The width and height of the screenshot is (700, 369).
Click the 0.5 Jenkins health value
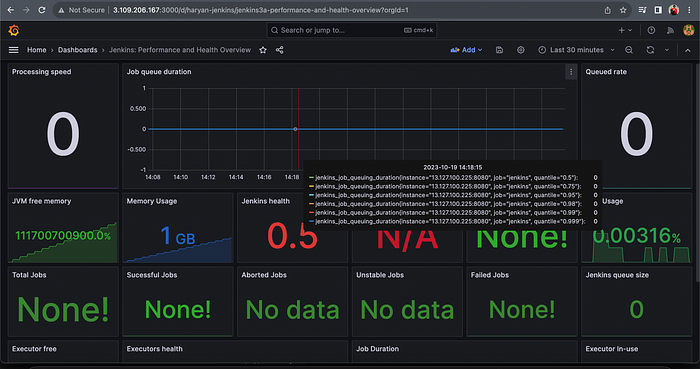coord(292,236)
